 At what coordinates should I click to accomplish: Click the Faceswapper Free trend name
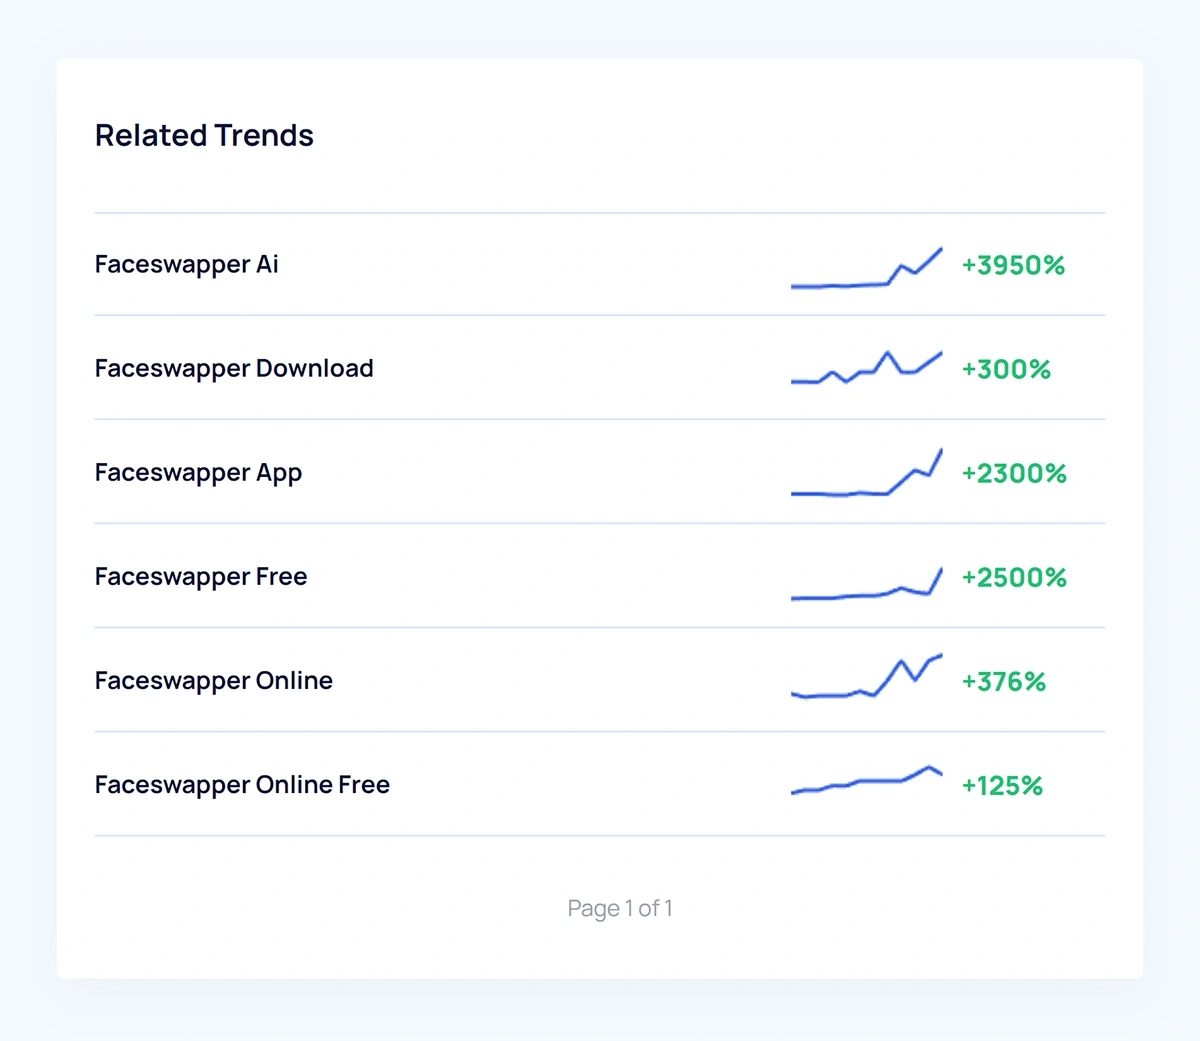pos(200,576)
